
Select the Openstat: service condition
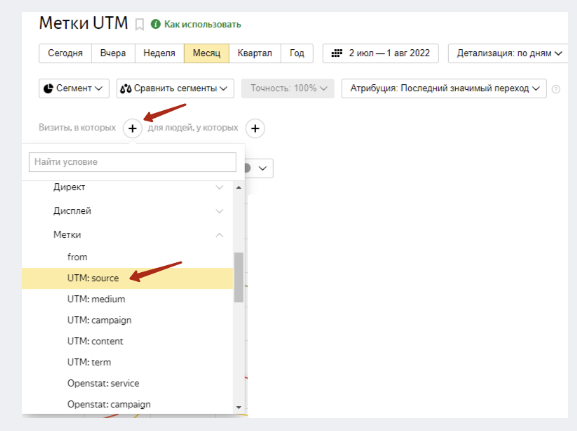click(128, 383)
